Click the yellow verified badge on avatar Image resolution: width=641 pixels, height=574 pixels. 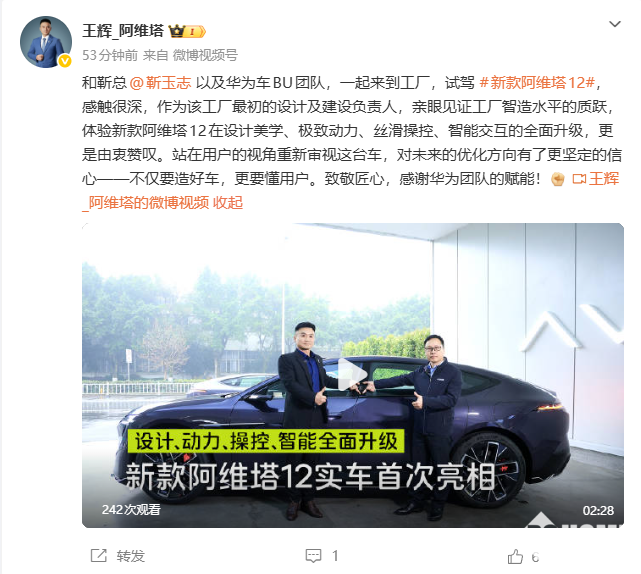(65, 61)
